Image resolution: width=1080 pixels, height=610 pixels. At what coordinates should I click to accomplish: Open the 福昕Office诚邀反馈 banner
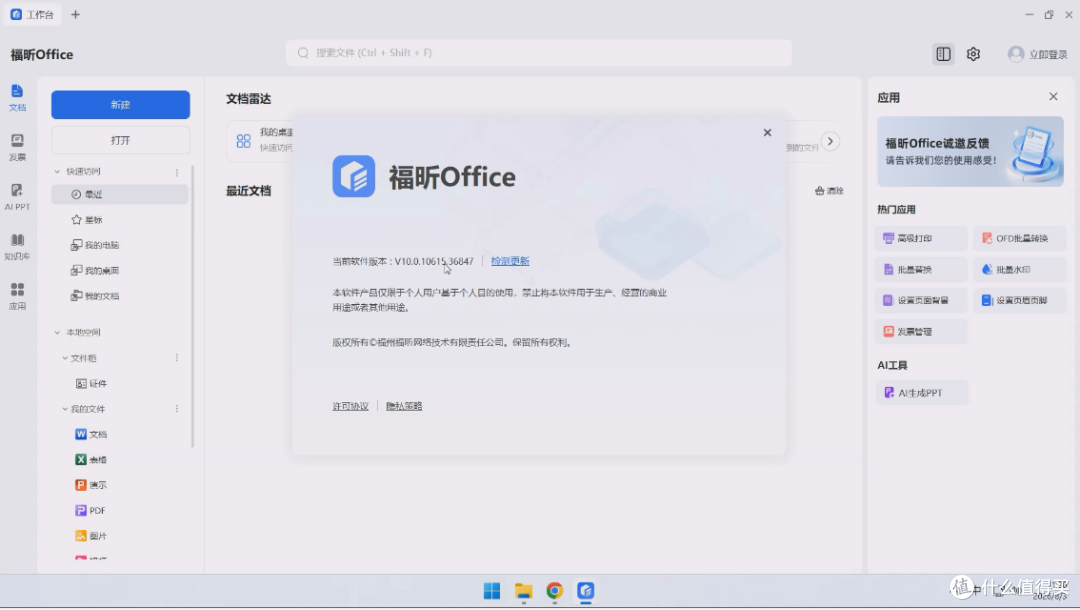tap(970, 151)
